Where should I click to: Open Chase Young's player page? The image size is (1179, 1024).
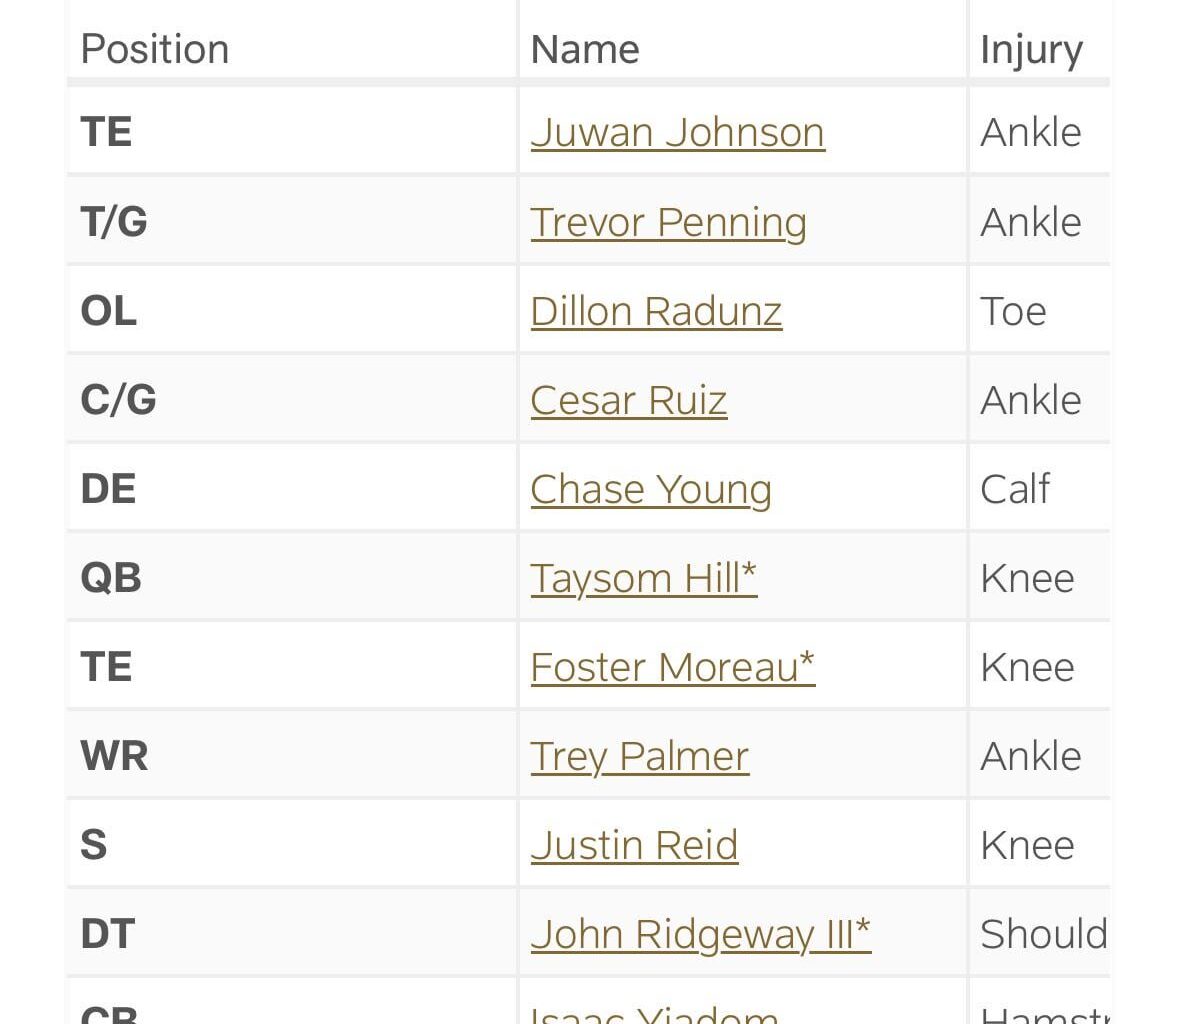[650, 489]
